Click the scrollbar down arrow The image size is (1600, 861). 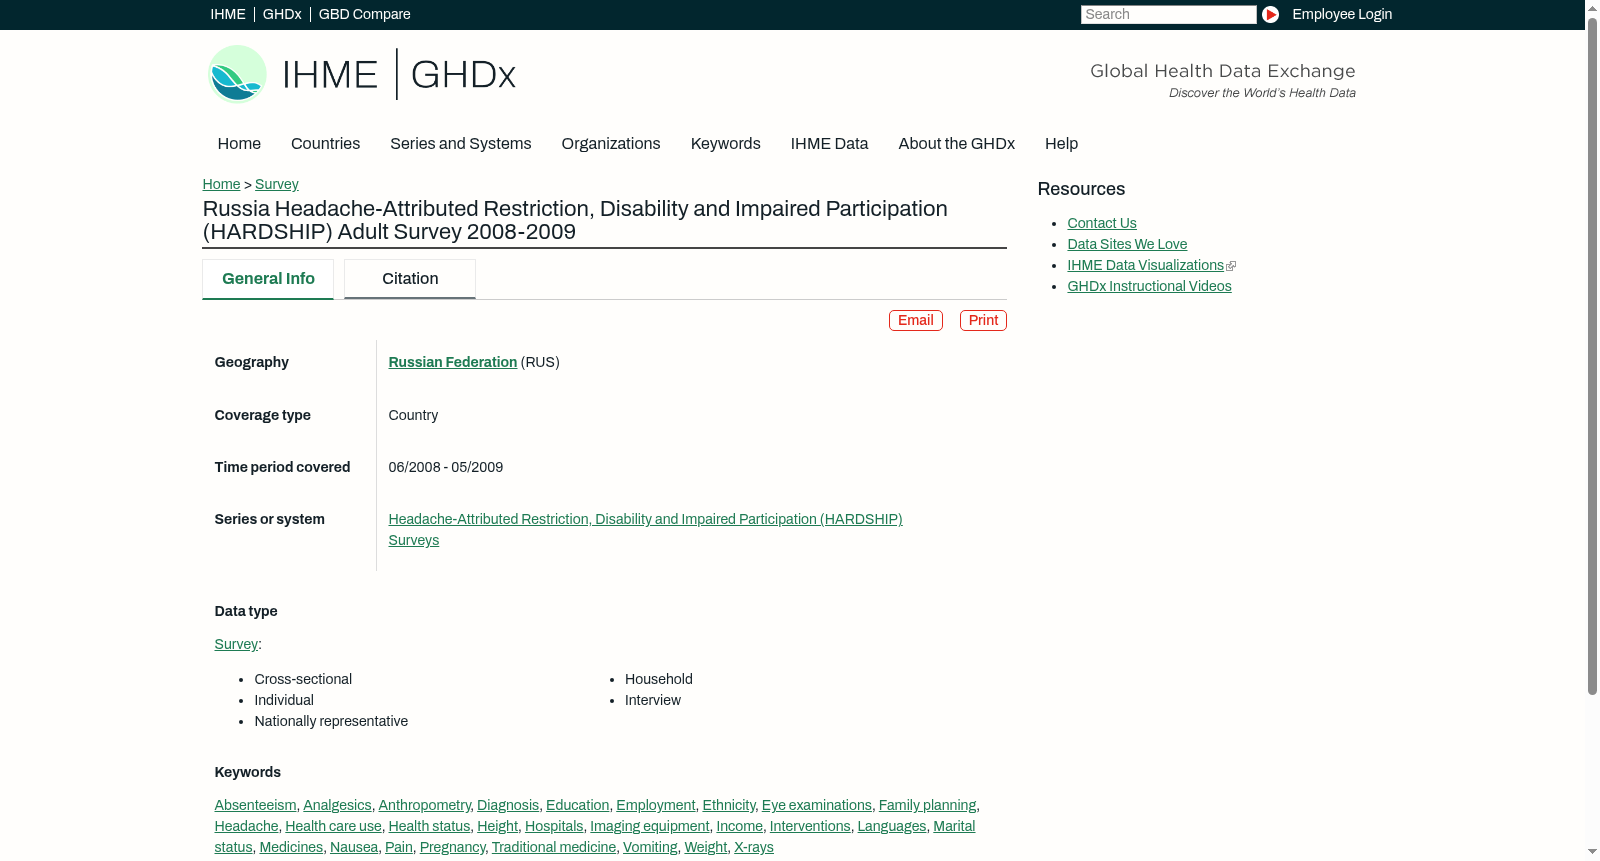[x=1592, y=852]
